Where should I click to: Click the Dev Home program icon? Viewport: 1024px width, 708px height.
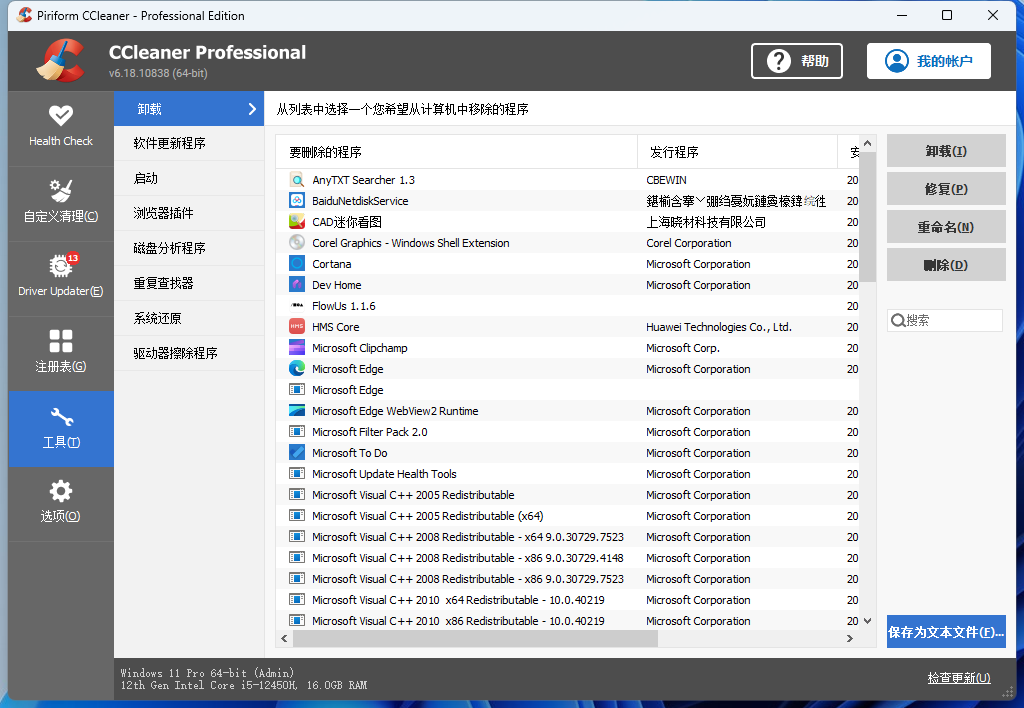297,285
